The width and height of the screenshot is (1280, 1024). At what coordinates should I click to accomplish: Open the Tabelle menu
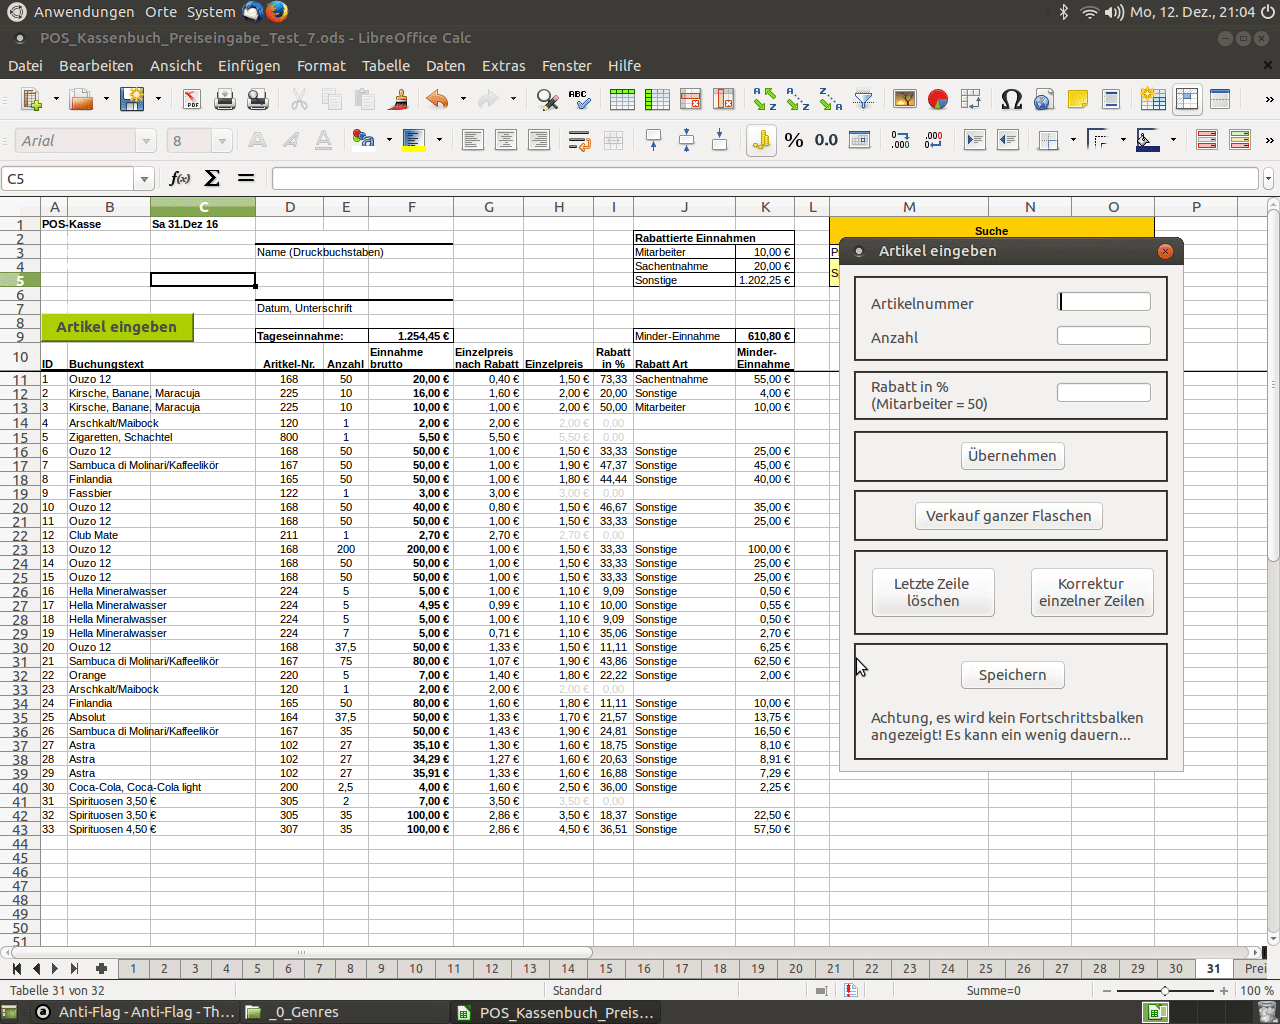(x=385, y=66)
